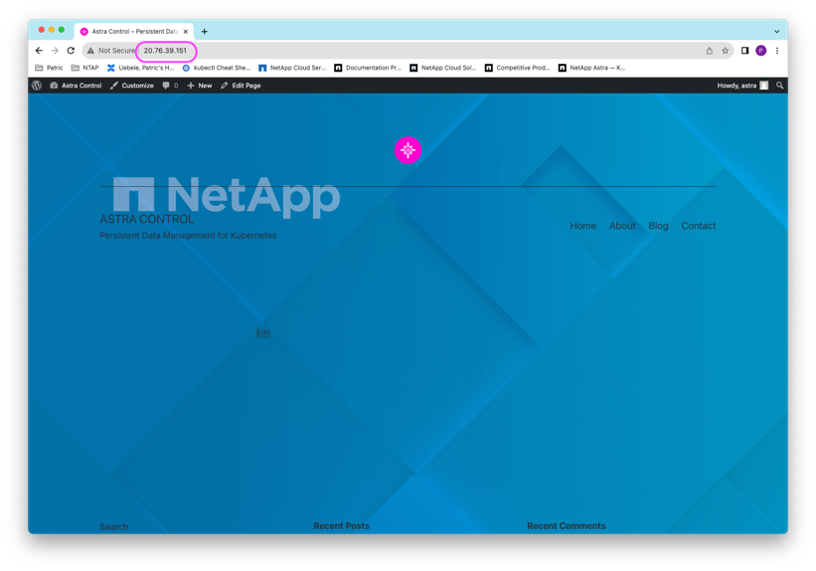Viewport: 816px width, 571px height.
Task: Open the Competitive Prod... bookmark
Action: pyautogui.click(x=518, y=68)
